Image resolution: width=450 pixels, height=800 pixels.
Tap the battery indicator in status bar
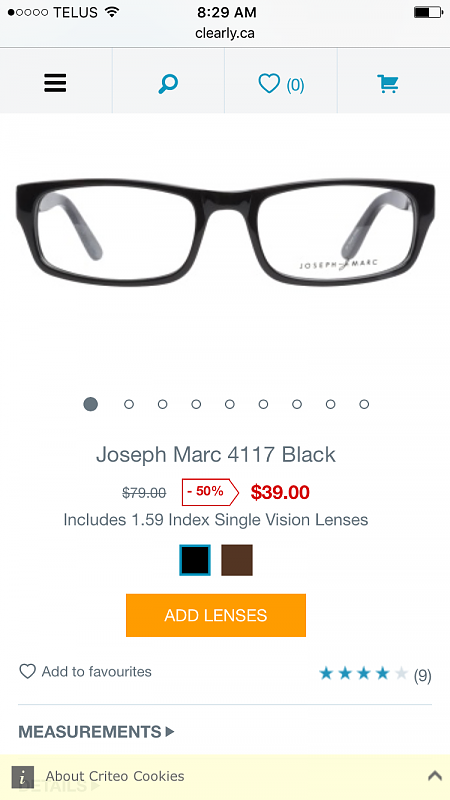(429, 12)
